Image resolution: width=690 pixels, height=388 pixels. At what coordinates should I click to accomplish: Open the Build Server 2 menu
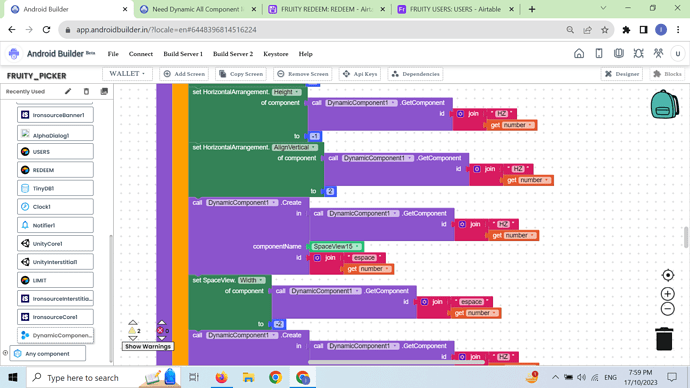(233, 54)
